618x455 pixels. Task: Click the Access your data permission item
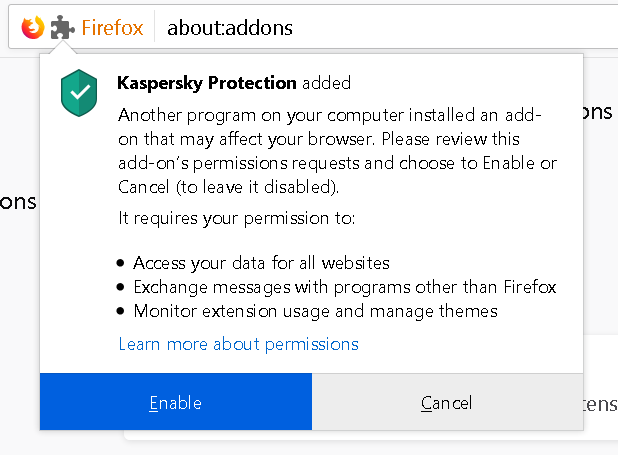click(260, 263)
